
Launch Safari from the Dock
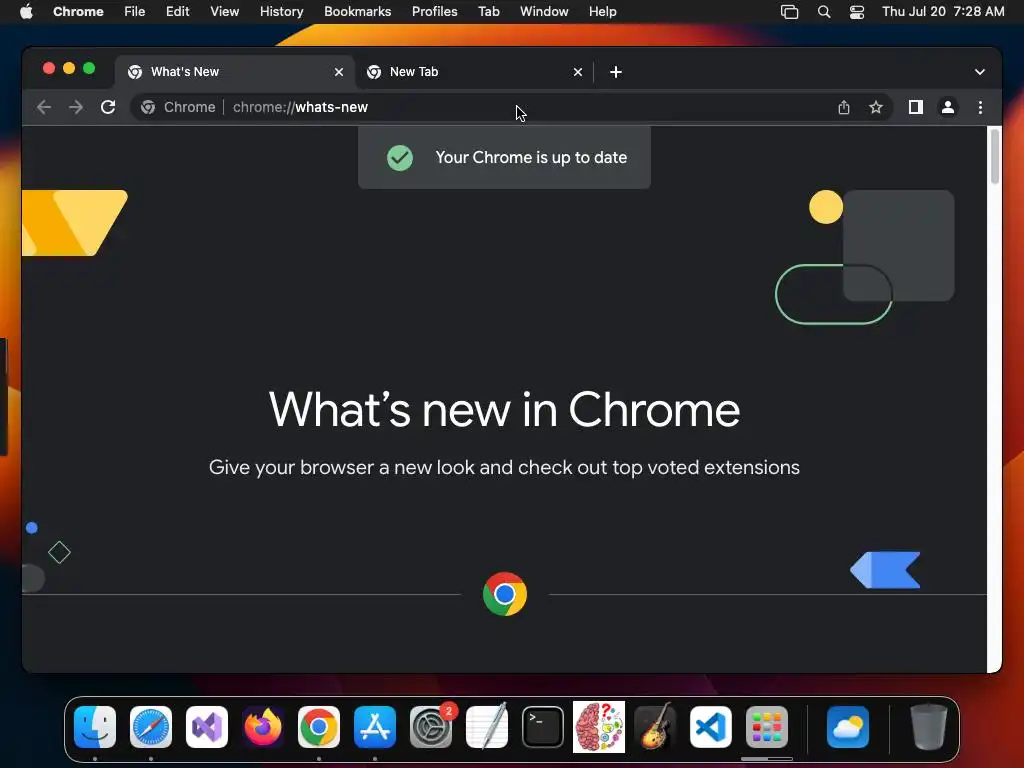151,727
